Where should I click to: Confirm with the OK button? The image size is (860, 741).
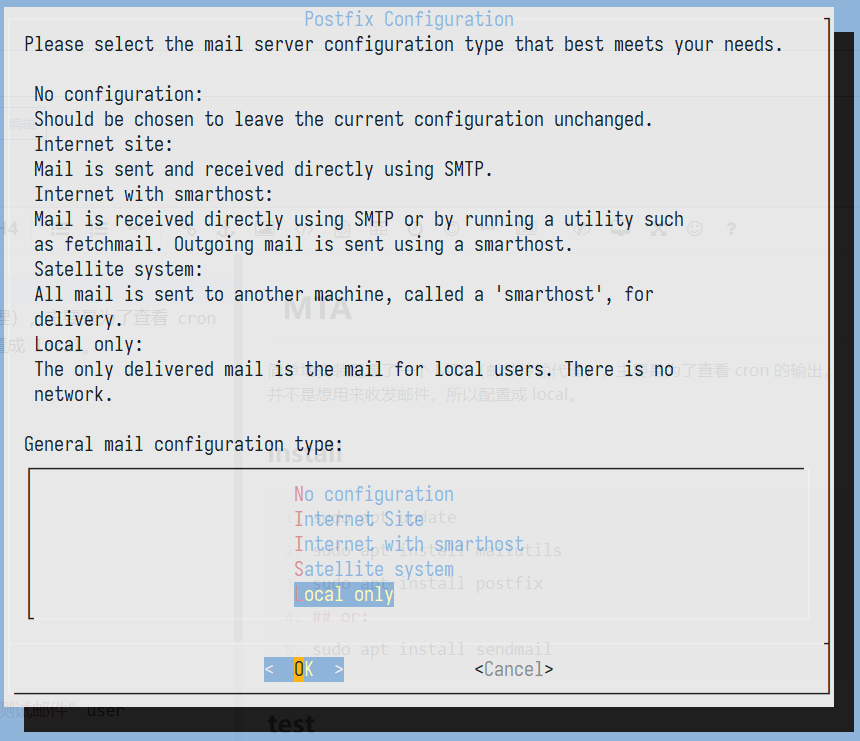tap(304, 669)
